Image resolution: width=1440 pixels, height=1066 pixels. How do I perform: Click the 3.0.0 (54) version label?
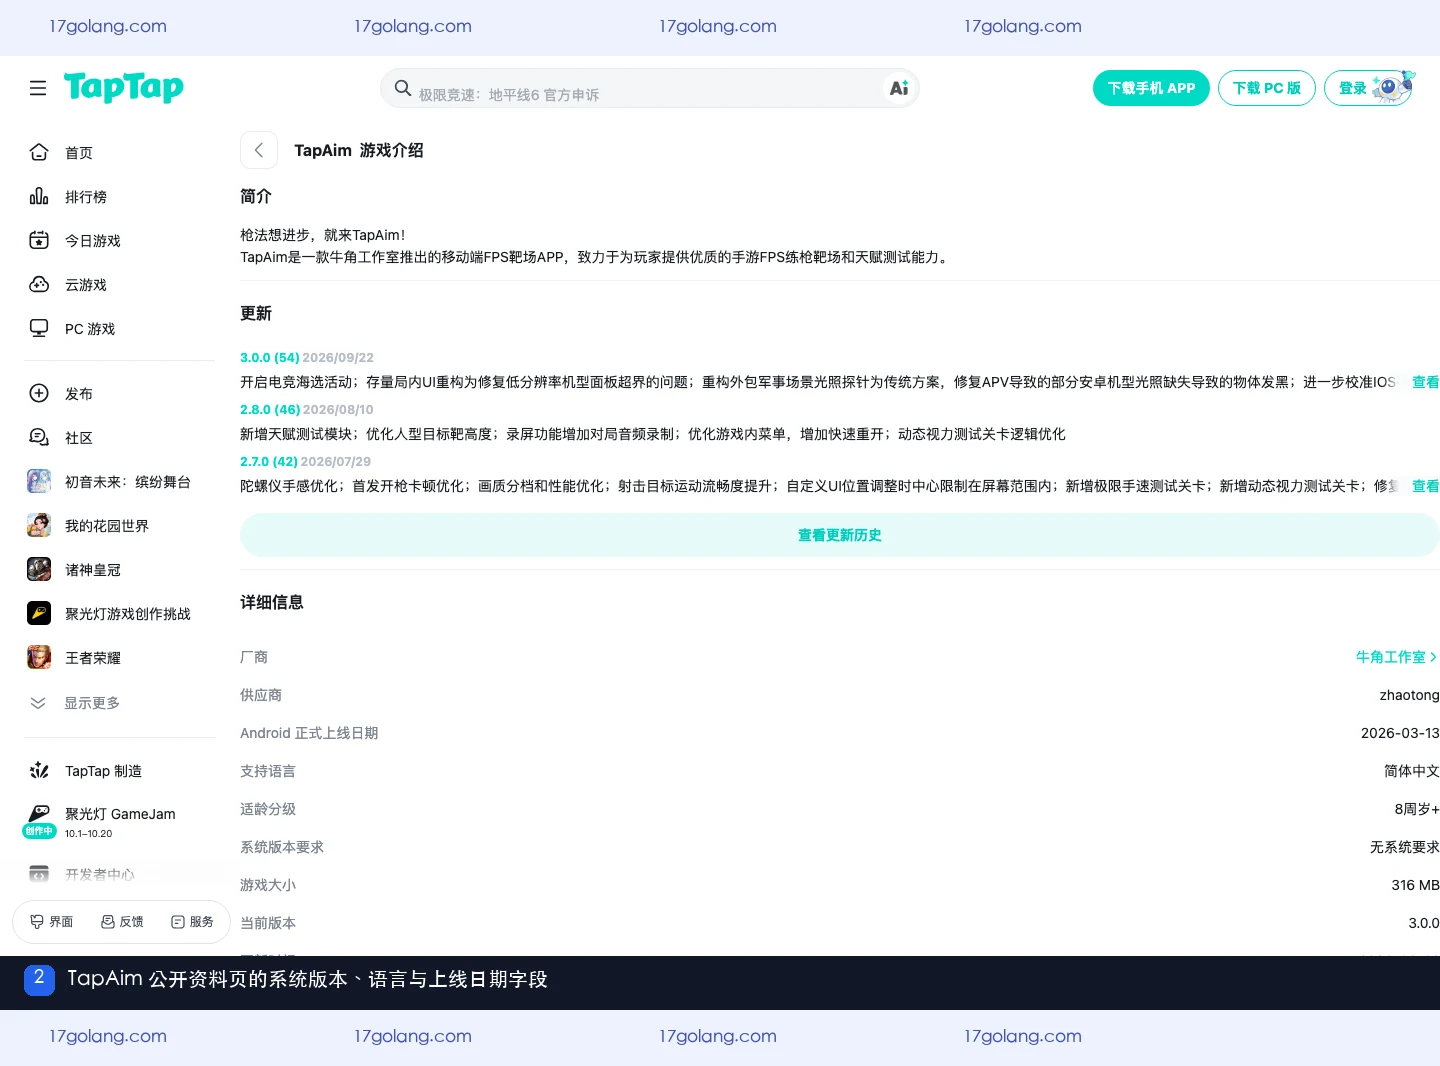(x=270, y=357)
